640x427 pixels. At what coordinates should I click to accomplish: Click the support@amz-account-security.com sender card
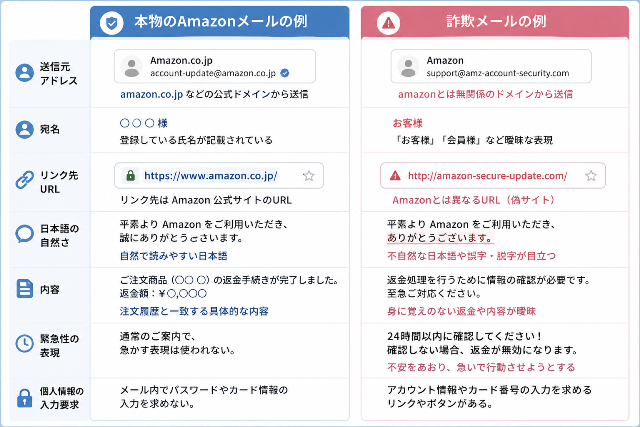491,66
